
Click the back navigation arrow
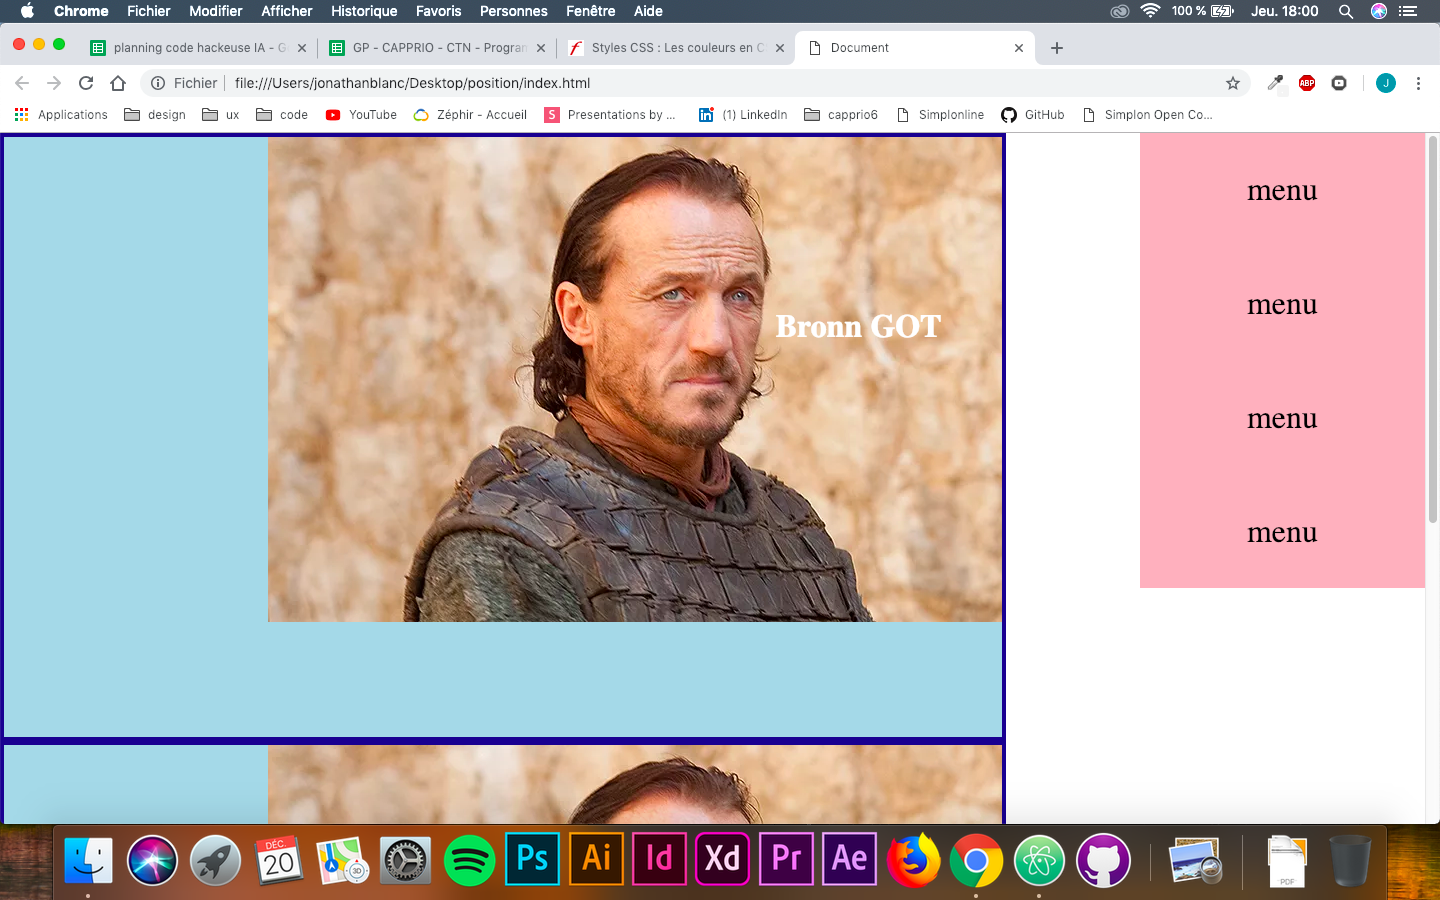pos(22,83)
